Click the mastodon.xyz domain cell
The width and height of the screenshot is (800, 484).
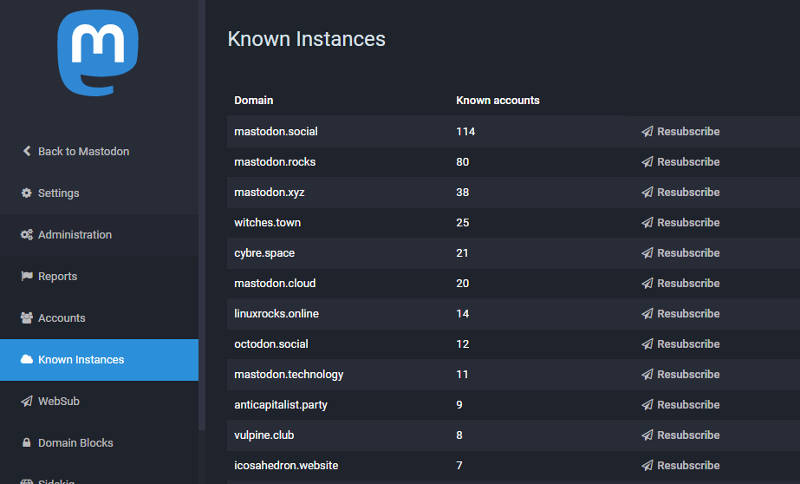(x=269, y=192)
